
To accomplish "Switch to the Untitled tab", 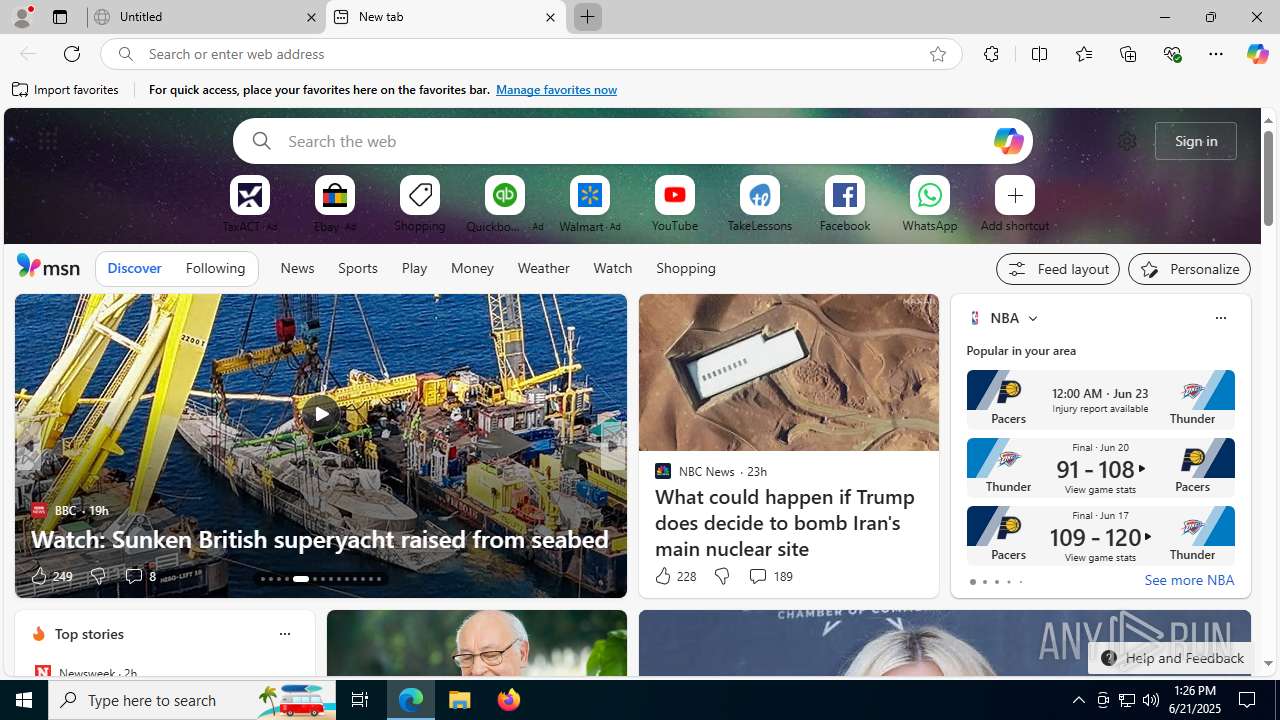I will [206, 17].
